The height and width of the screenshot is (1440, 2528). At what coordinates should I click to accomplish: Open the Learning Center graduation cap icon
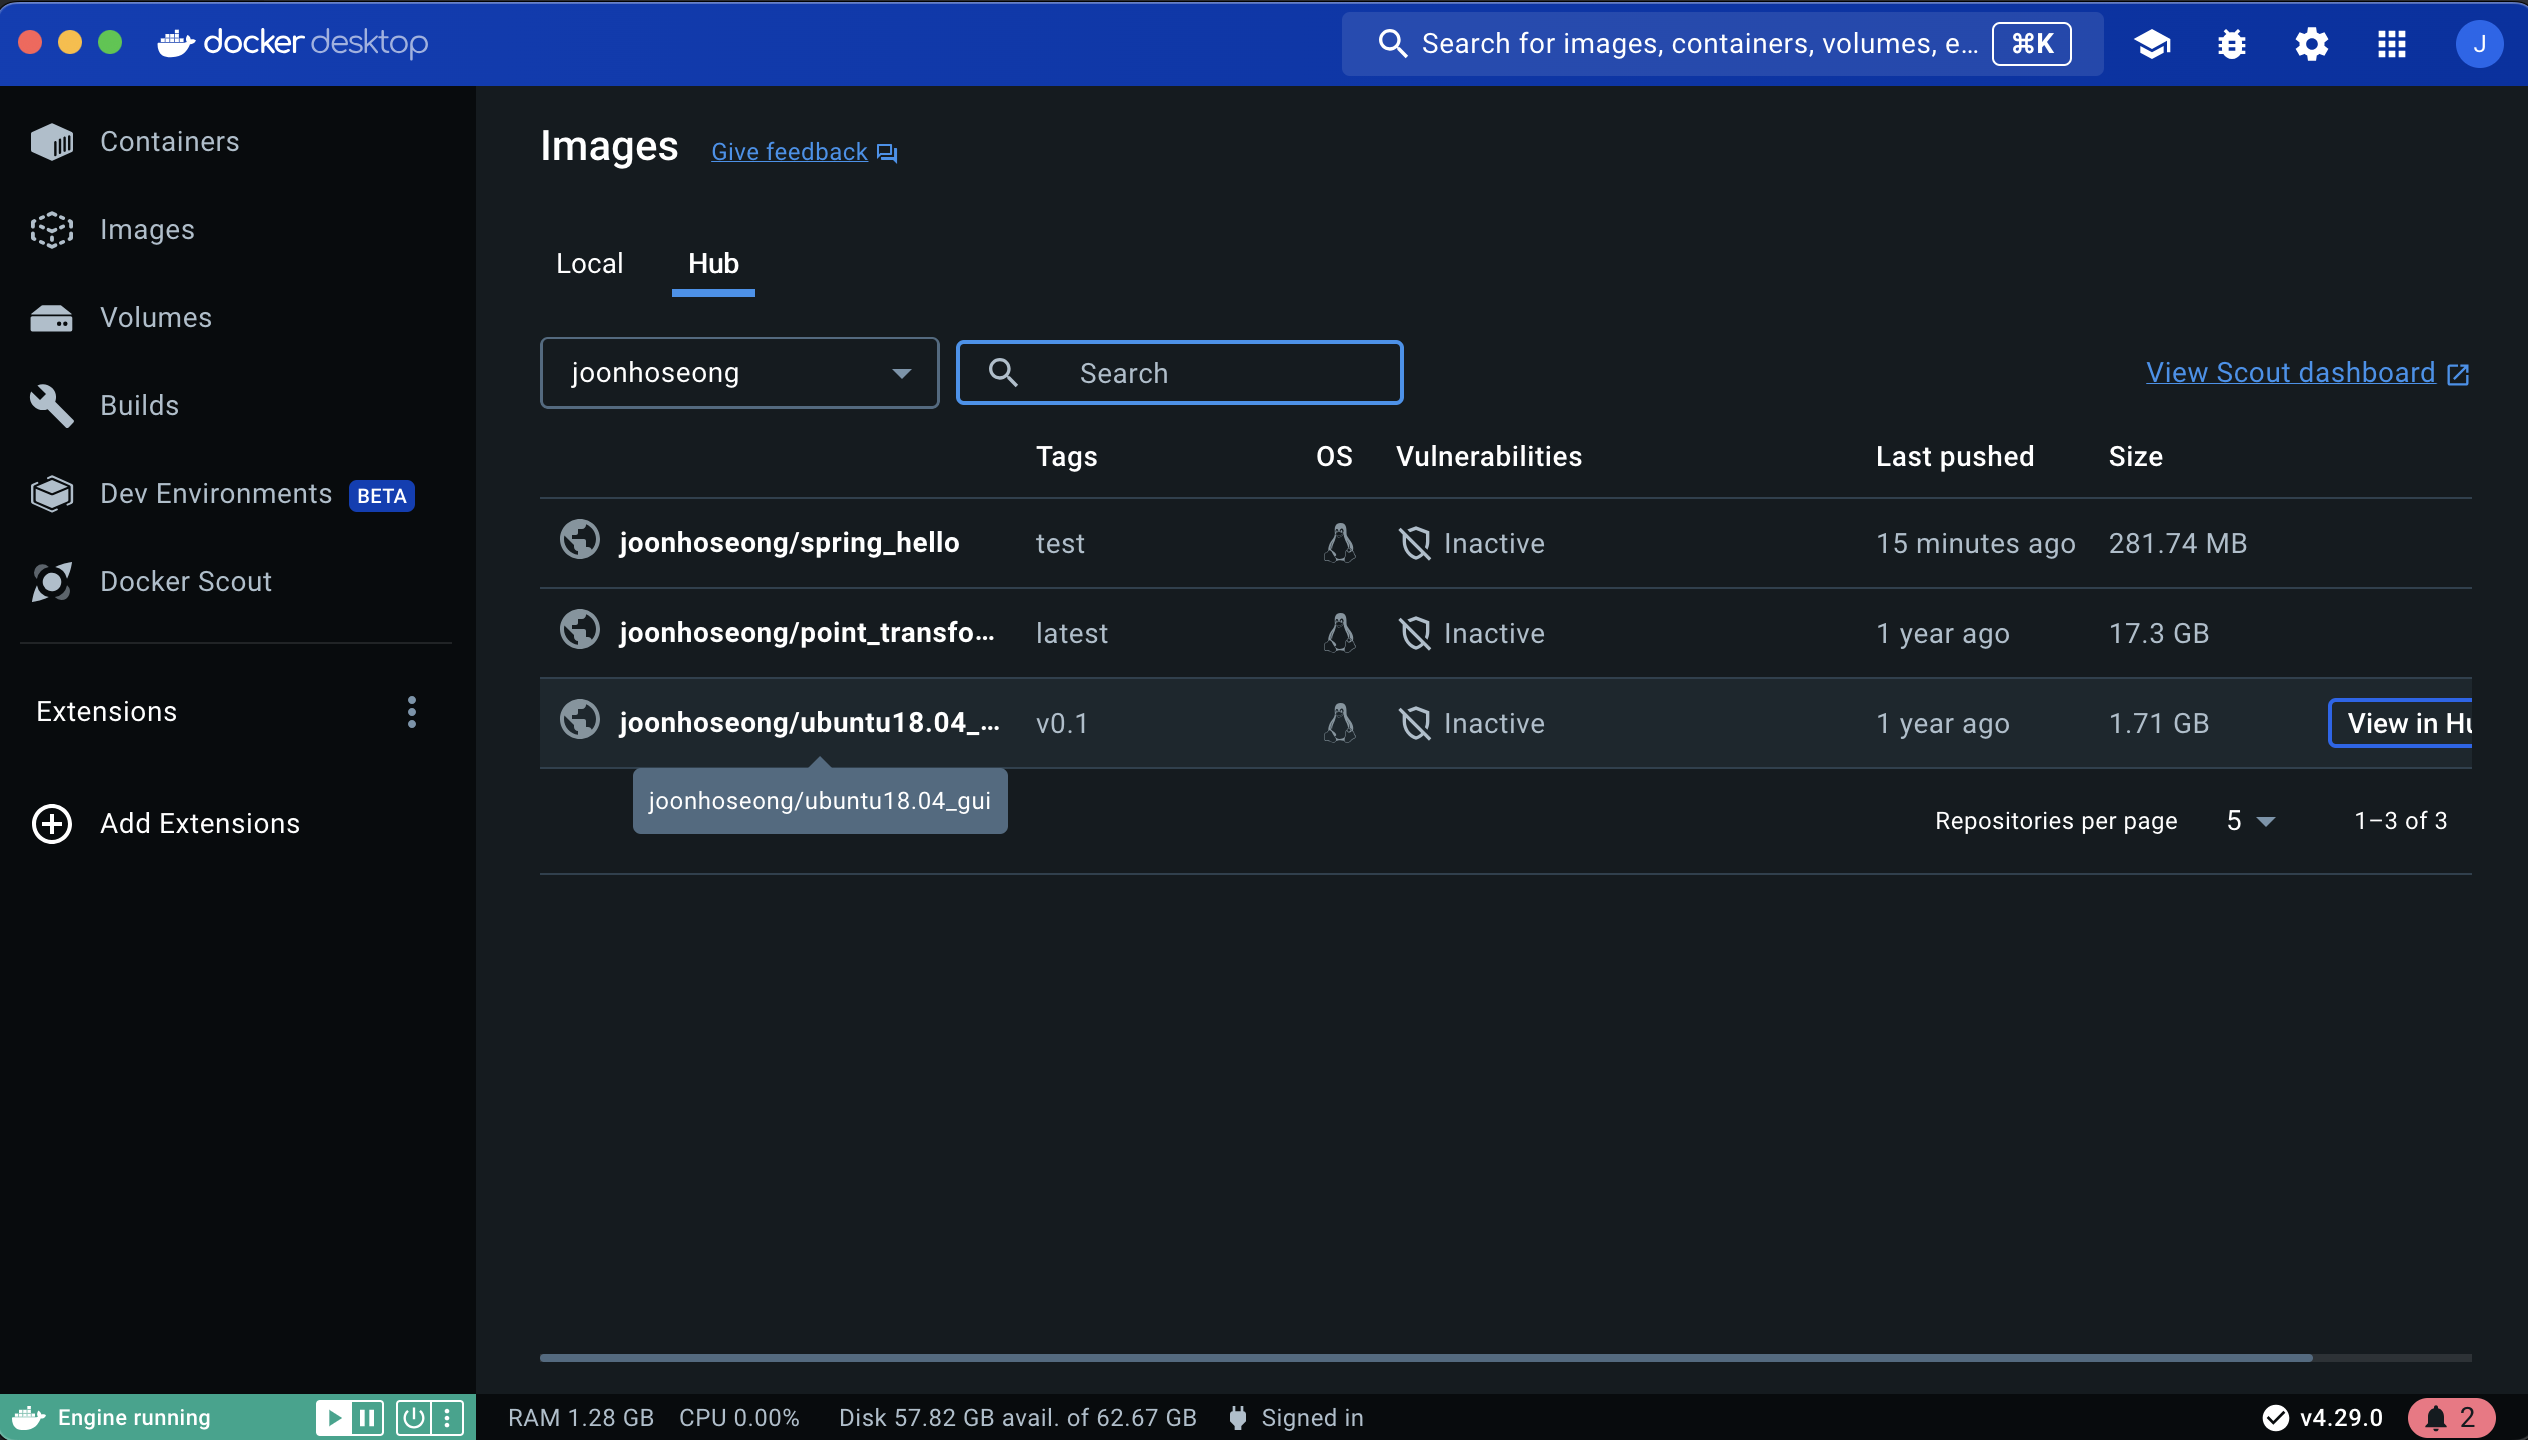2152,44
